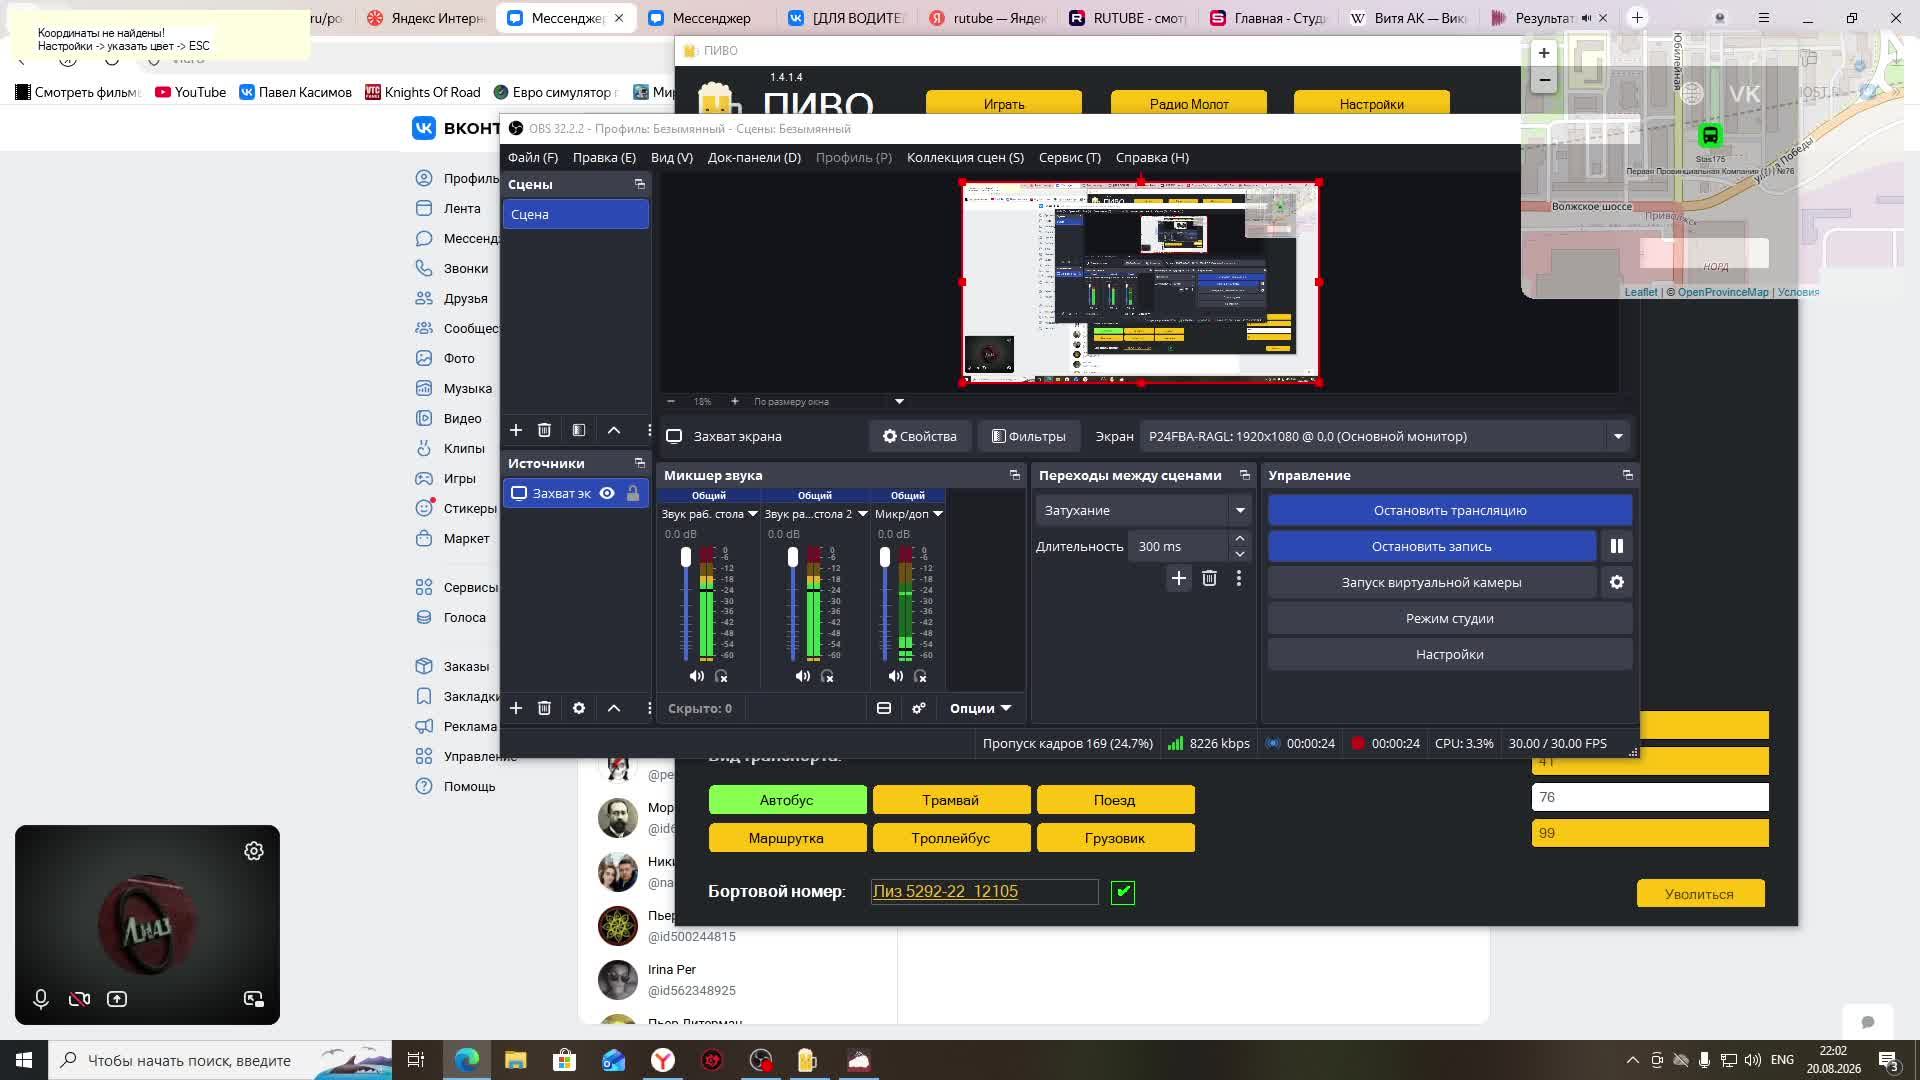Open scene filters icon in Сцены toolbar
Image resolution: width=1920 pixels, height=1080 pixels.
click(x=579, y=430)
